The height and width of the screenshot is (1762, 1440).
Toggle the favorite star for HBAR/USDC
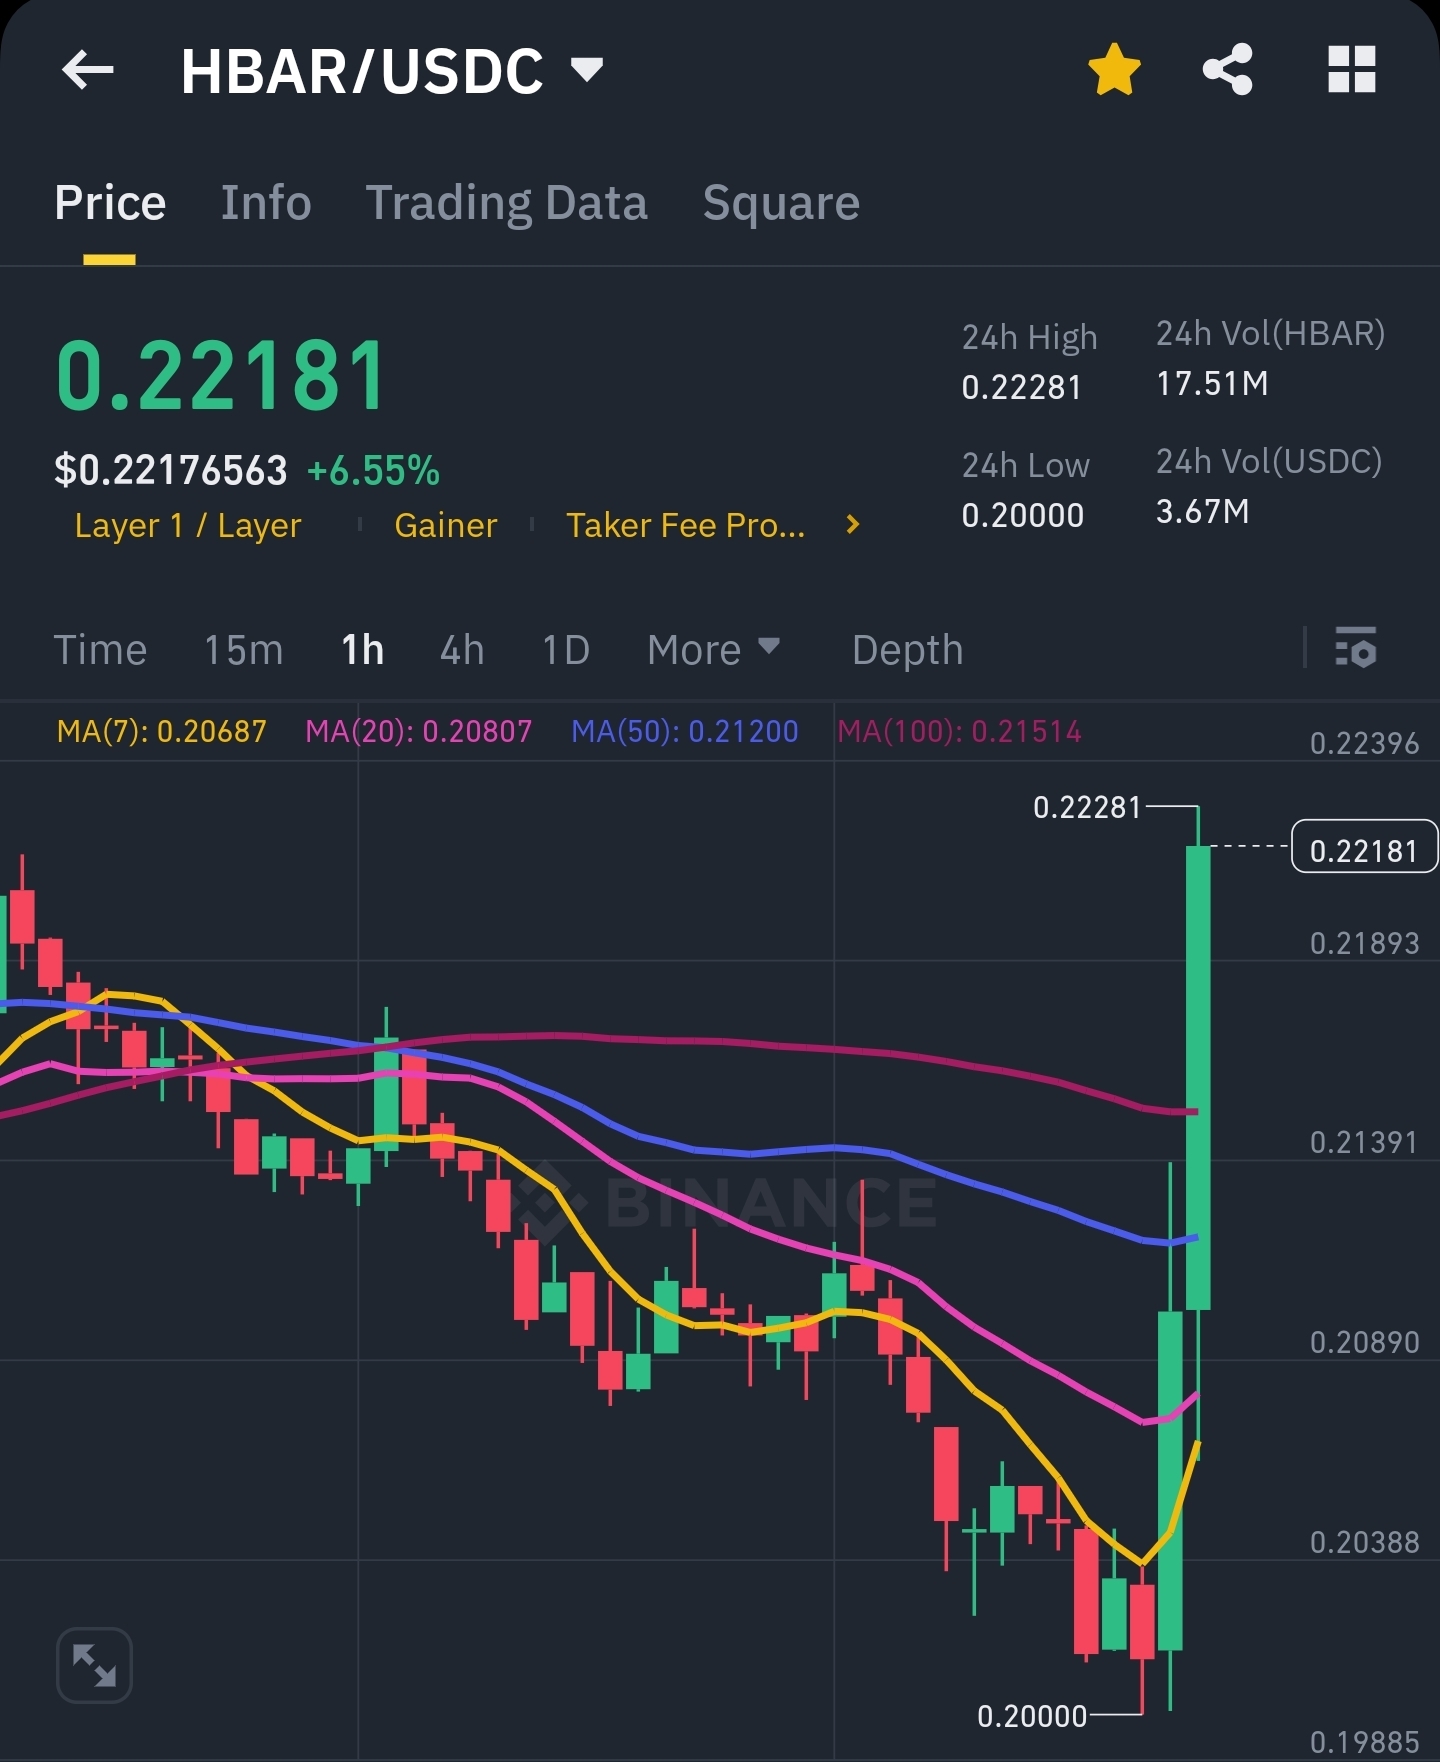tap(1114, 70)
